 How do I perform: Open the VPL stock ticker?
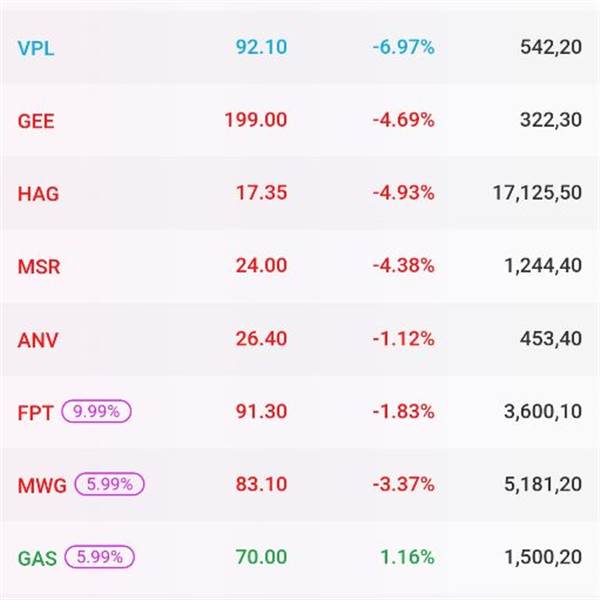(x=36, y=48)
